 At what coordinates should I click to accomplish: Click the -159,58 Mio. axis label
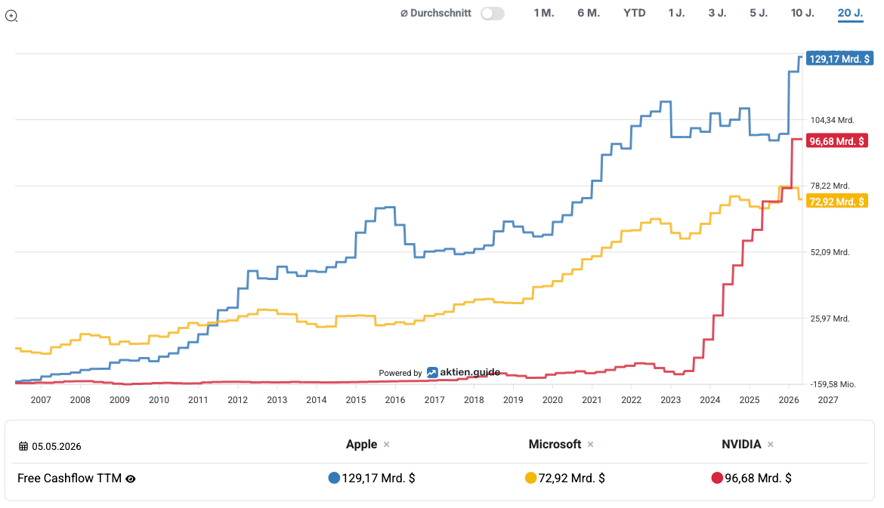833,384
